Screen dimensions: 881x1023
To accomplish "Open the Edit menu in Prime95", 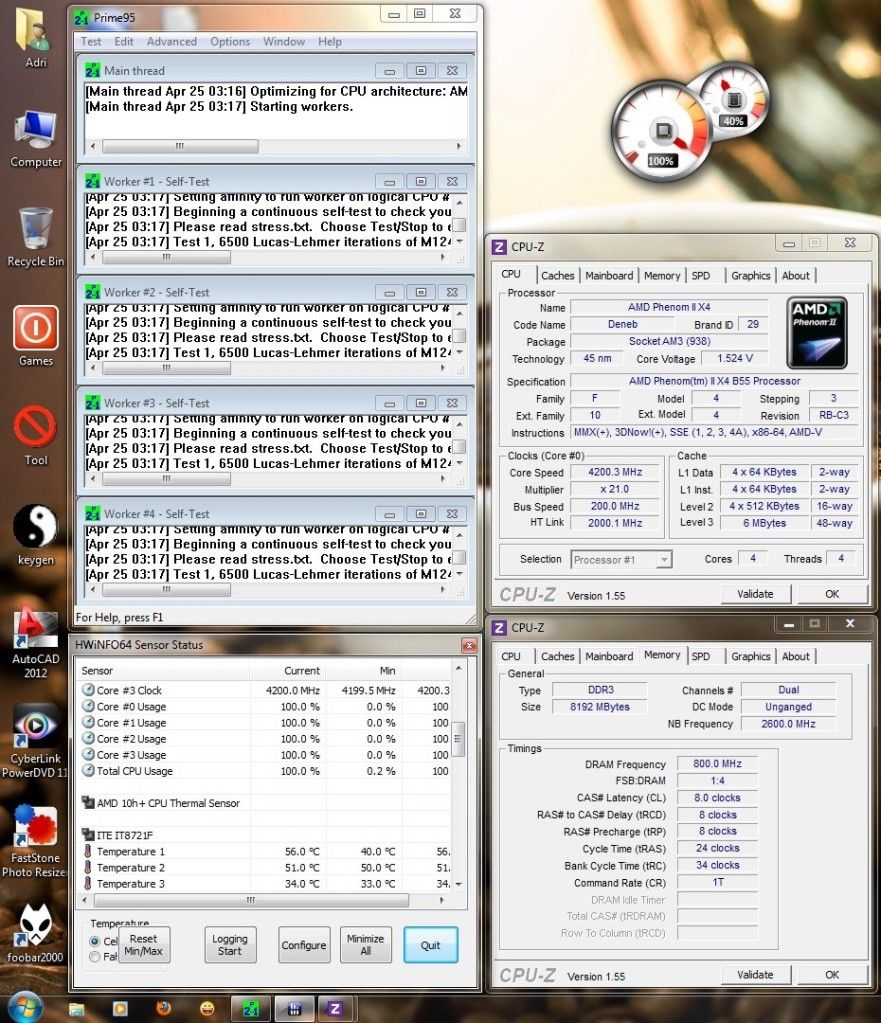I will 123,41.
